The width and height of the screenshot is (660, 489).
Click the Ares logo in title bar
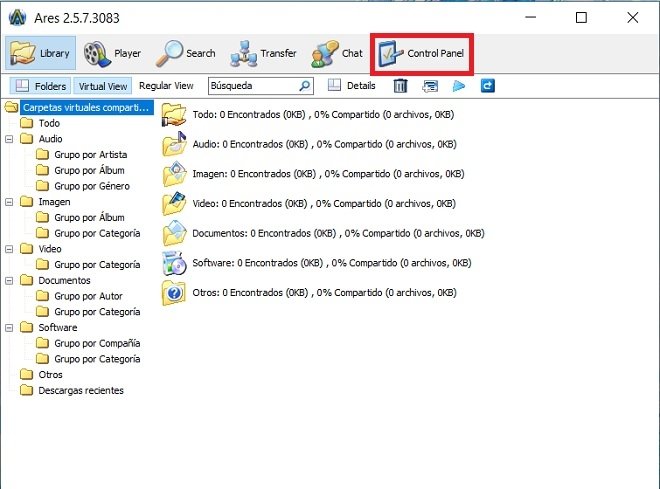(17, 18)
